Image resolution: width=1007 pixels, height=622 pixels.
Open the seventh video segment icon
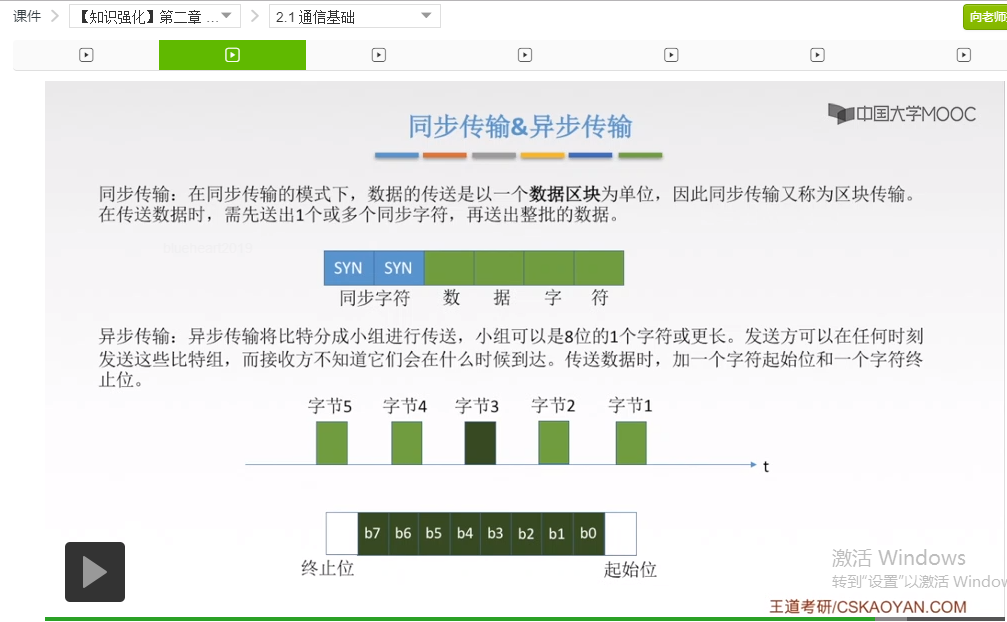[963, 55]
